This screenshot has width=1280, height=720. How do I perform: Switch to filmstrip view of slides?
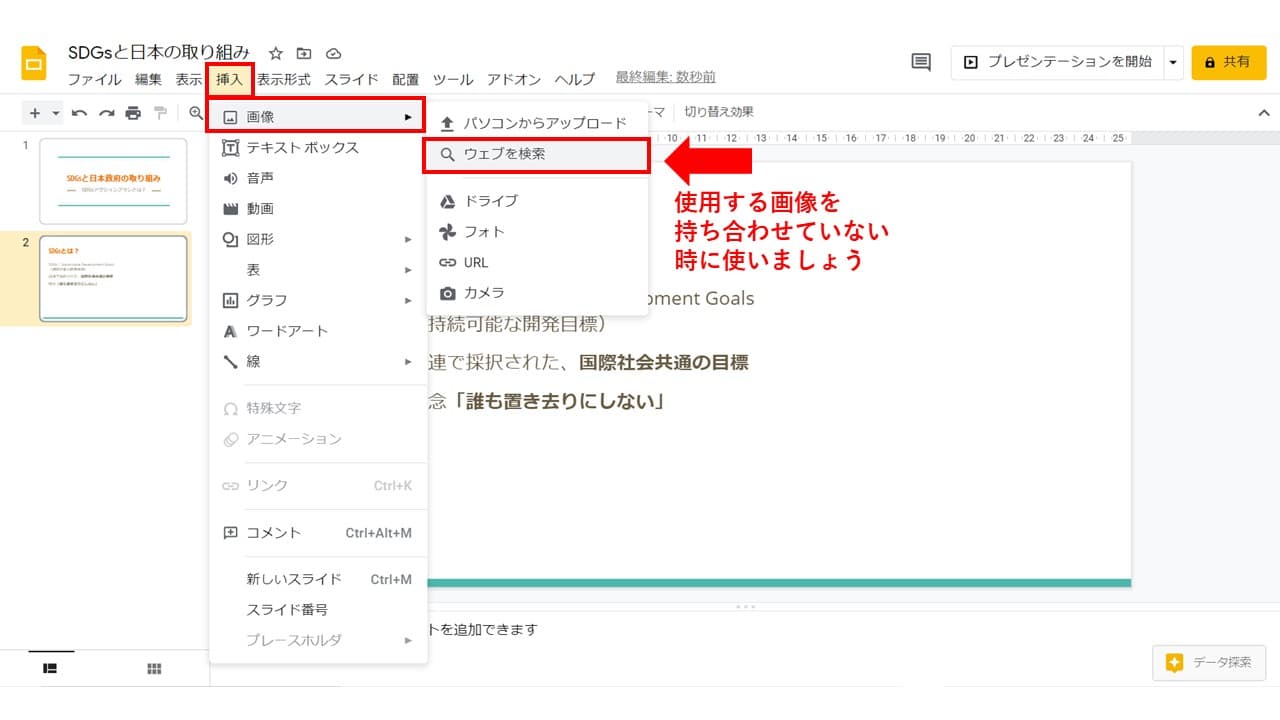coord(50,669)
